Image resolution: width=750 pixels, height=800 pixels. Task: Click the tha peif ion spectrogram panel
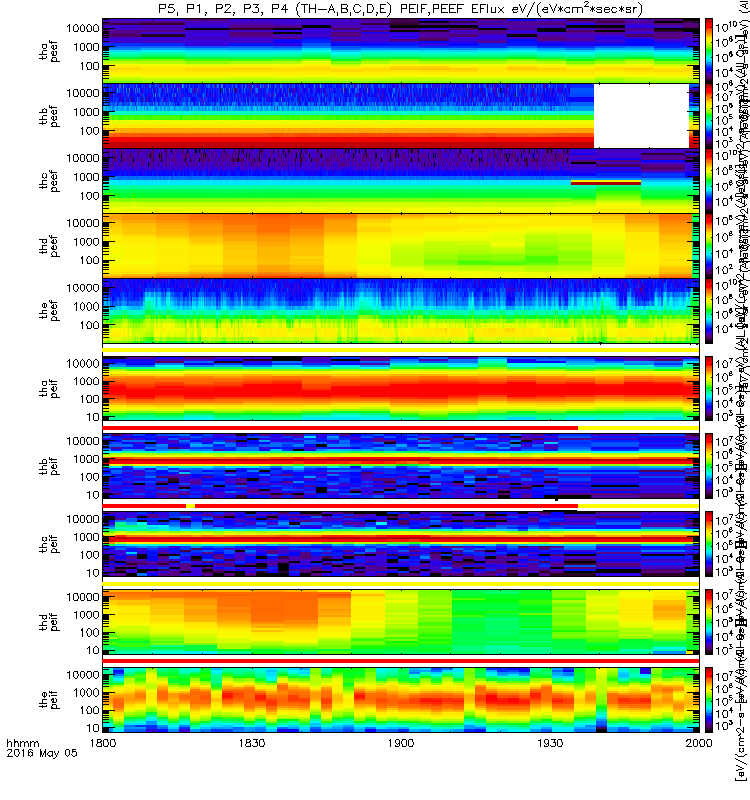click(x=401, y=389)
